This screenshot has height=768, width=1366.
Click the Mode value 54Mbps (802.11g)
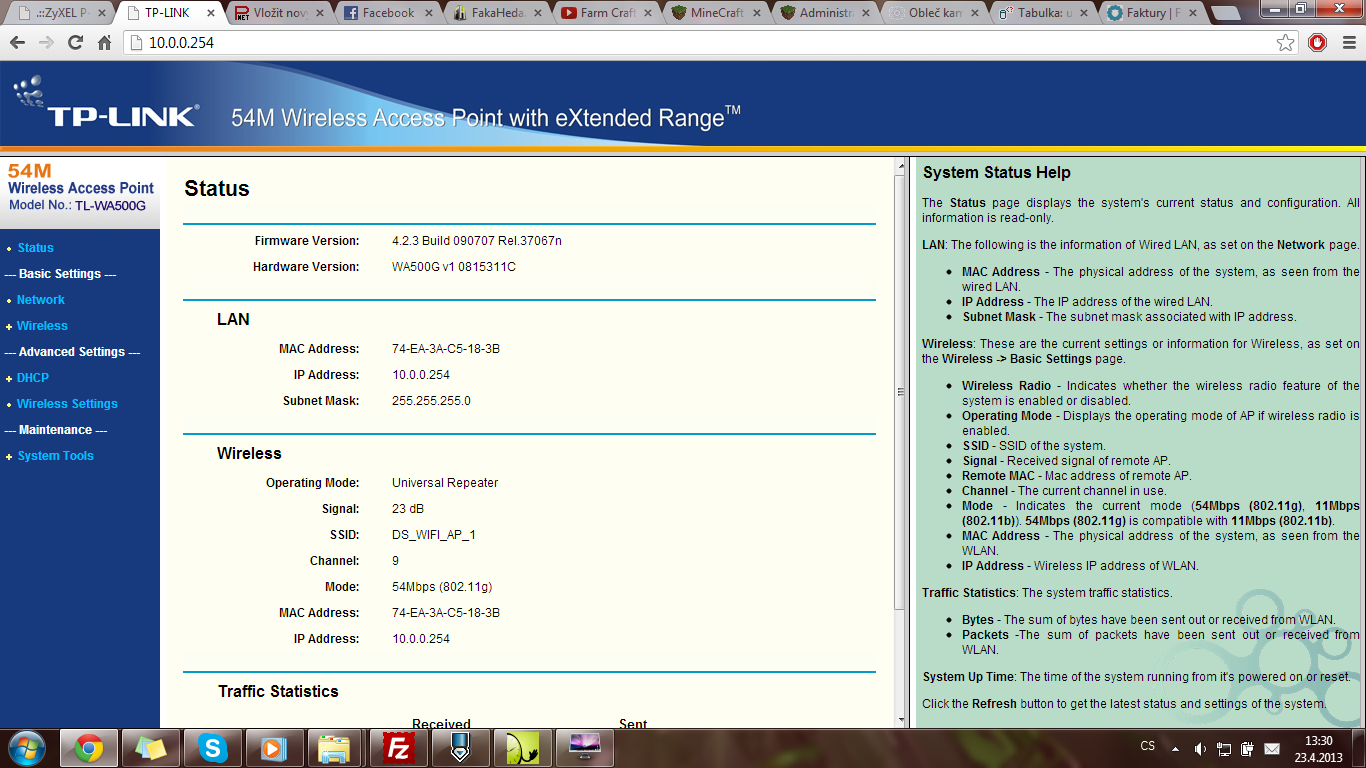point(442,587)
